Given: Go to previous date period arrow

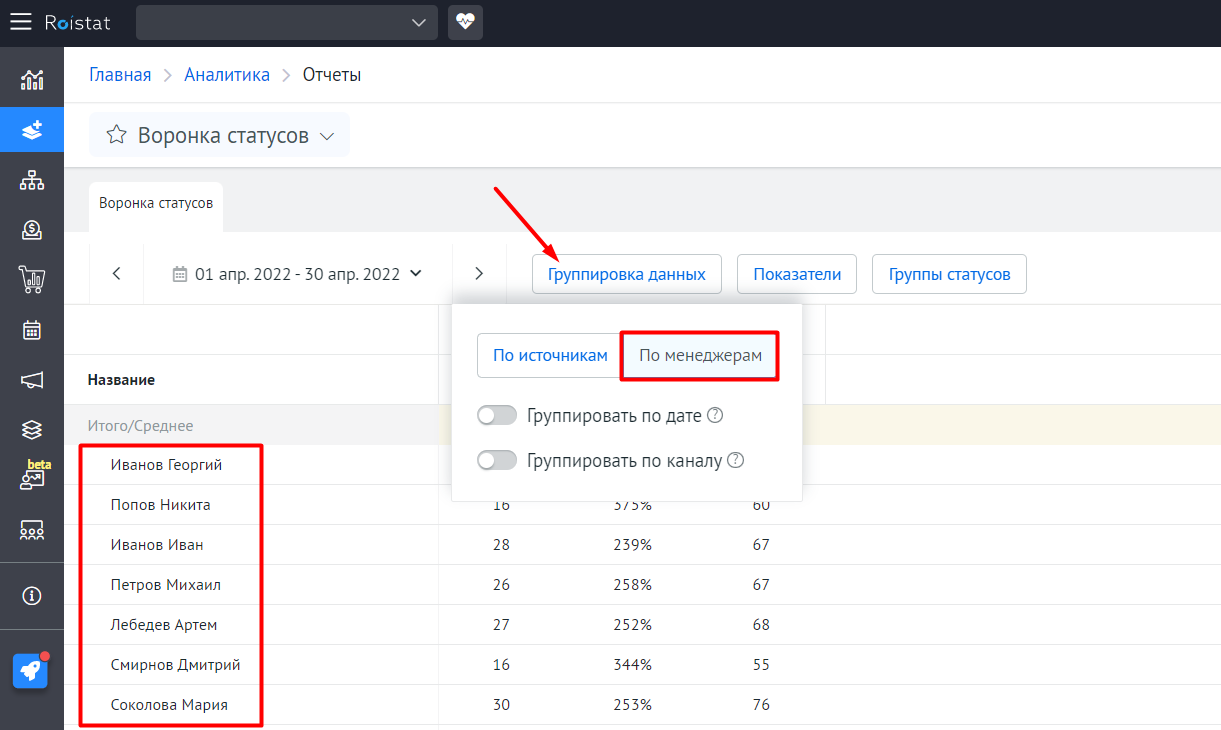Looking at the screenshot, I should click(117, 273).
